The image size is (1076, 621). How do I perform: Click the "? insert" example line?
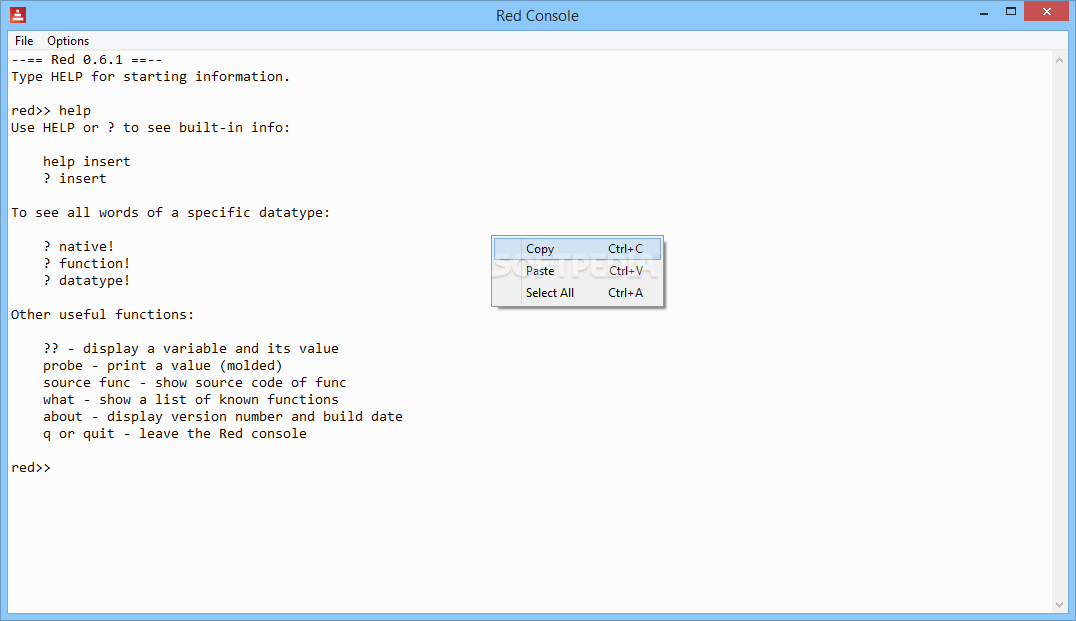(x=75, y=178)
